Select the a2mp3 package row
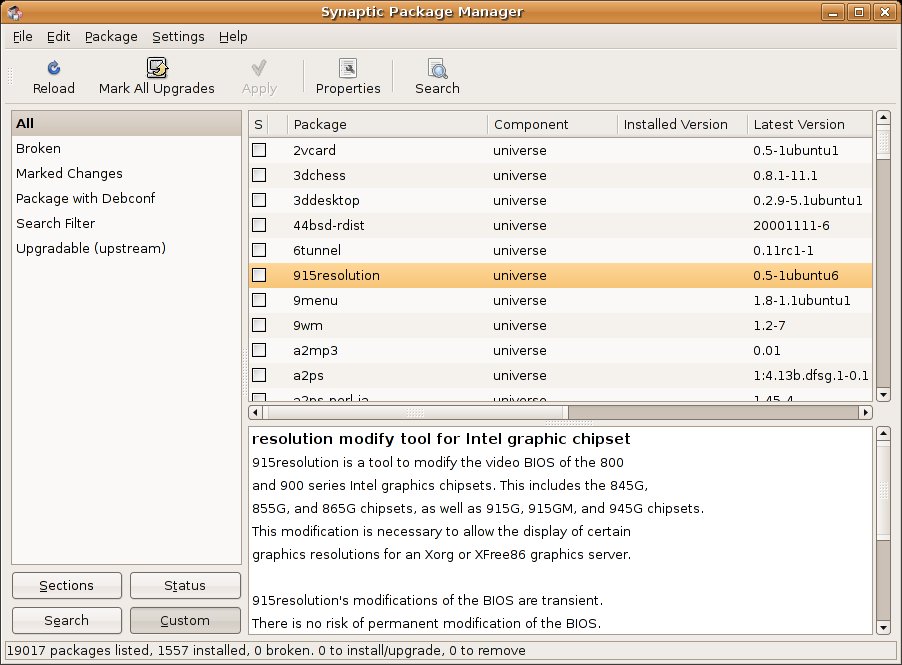 (560, 350)
